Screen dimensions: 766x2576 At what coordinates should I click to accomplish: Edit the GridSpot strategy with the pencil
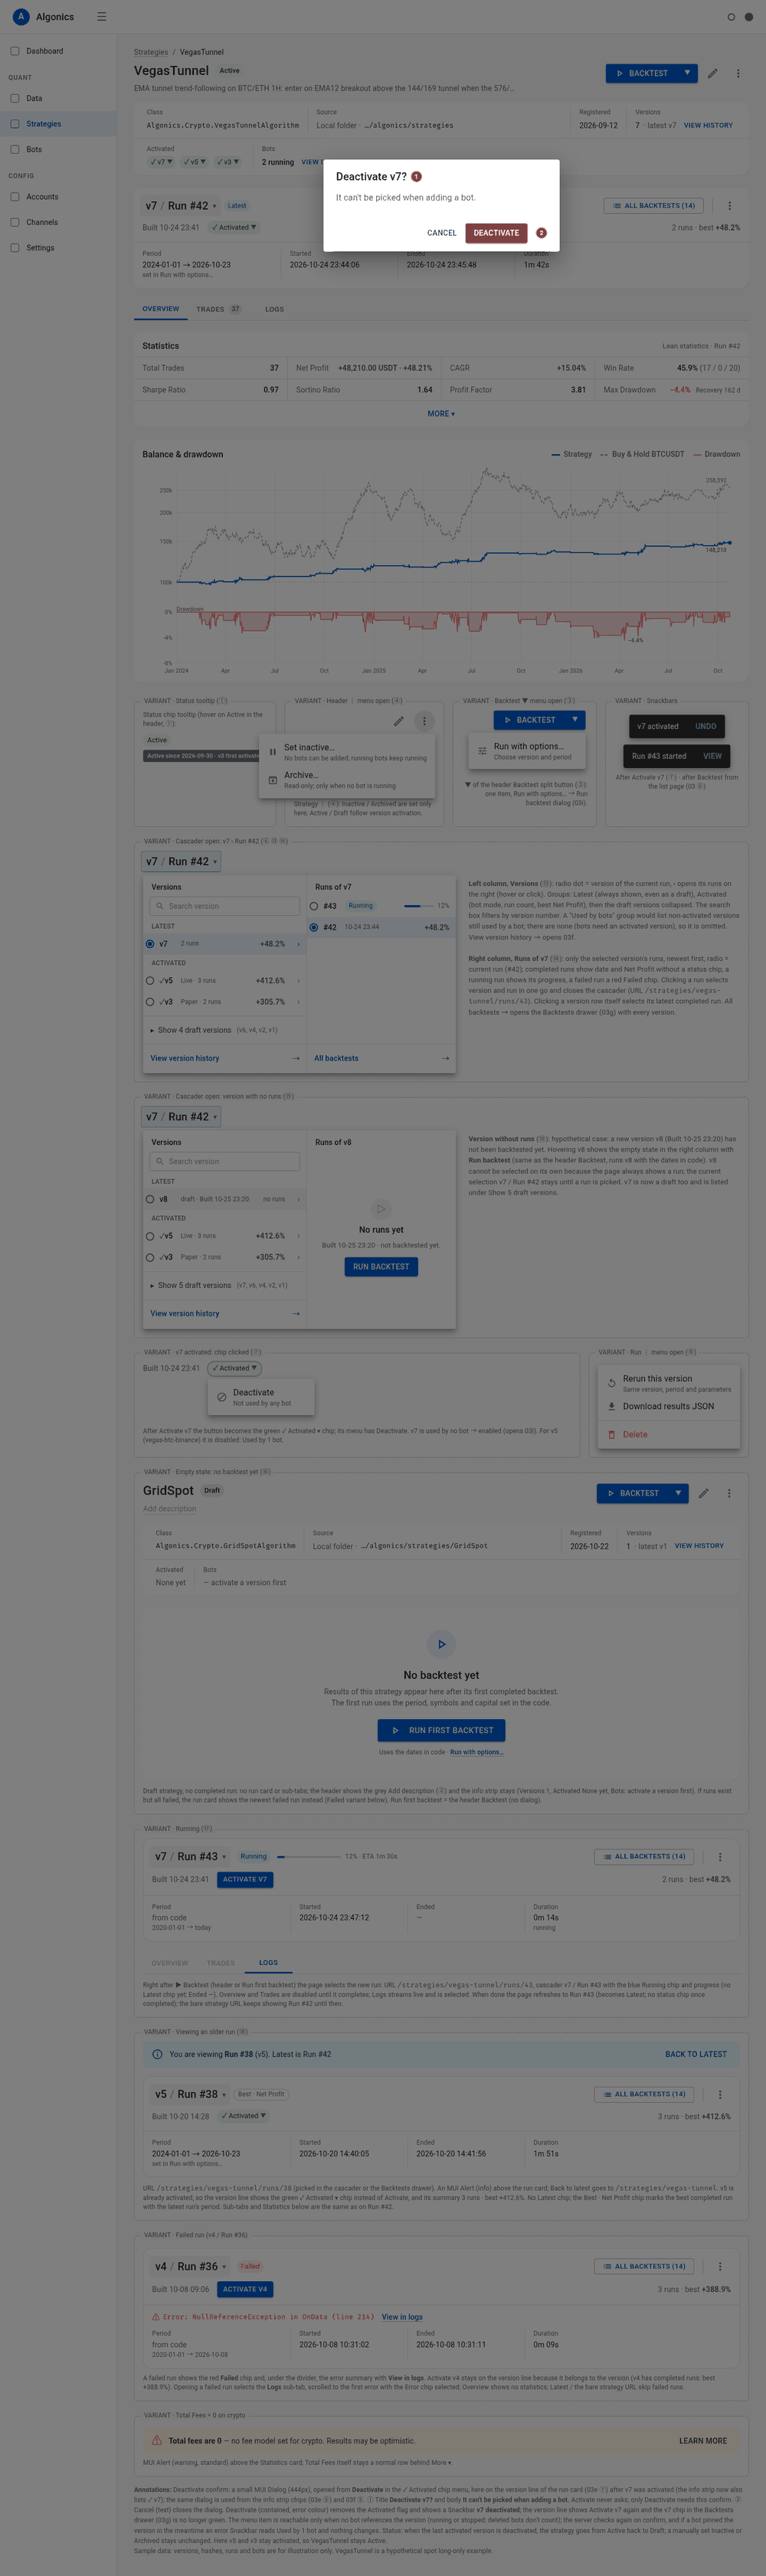click(704, 1493)
